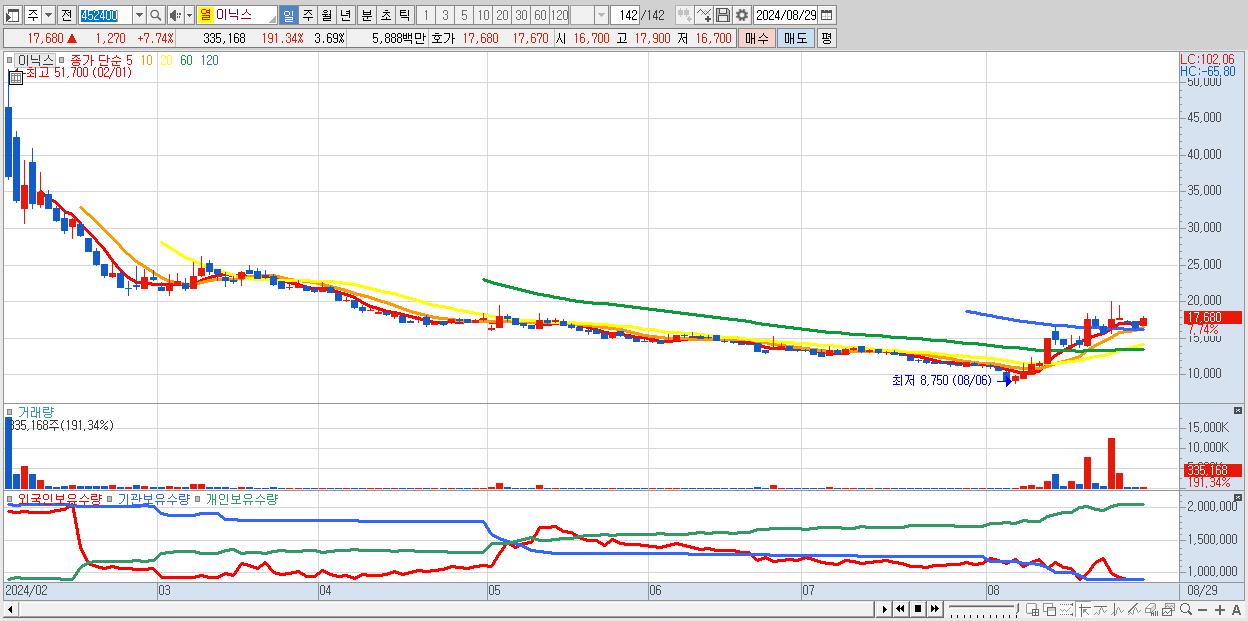Expand the speaker options dropdown arrow
Screen dimensions: 1248x621
pos(189,15)
